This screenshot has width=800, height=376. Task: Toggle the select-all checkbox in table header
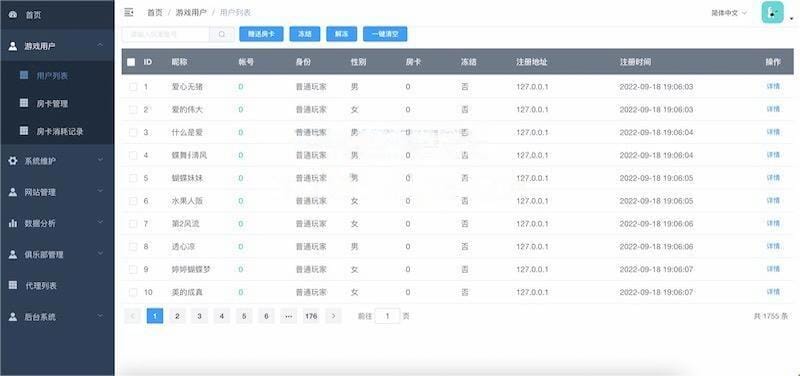[x=131, y=62]
